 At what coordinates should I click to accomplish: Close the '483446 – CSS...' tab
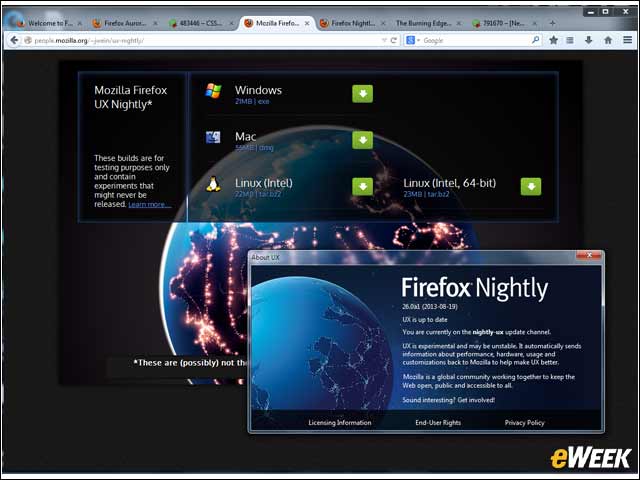pyautogui.click(x=231, y=24)
